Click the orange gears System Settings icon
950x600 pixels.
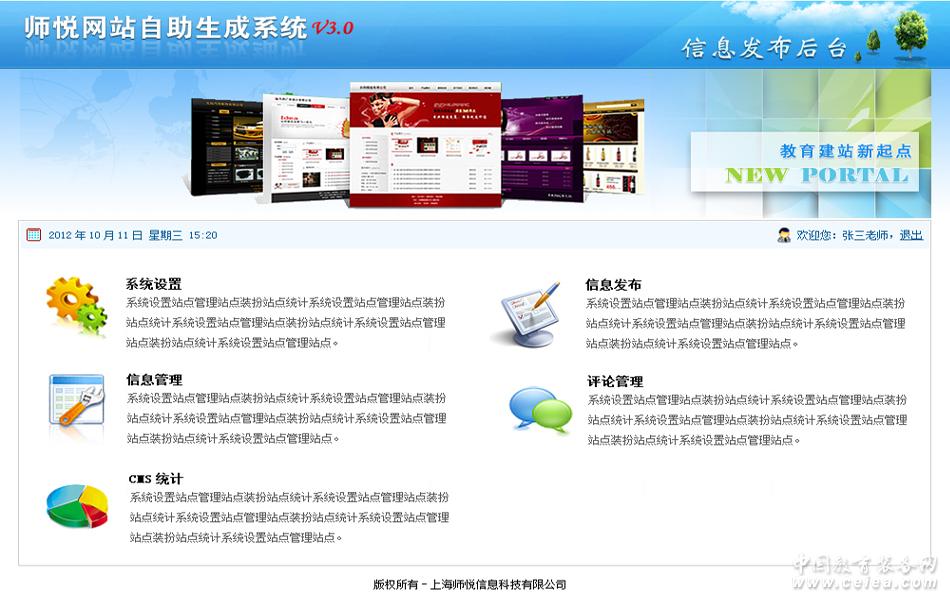coord(75,307)
